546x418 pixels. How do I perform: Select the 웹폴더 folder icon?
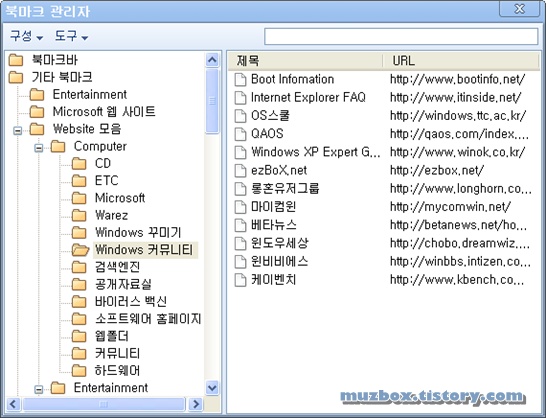[x=79, y=336]
